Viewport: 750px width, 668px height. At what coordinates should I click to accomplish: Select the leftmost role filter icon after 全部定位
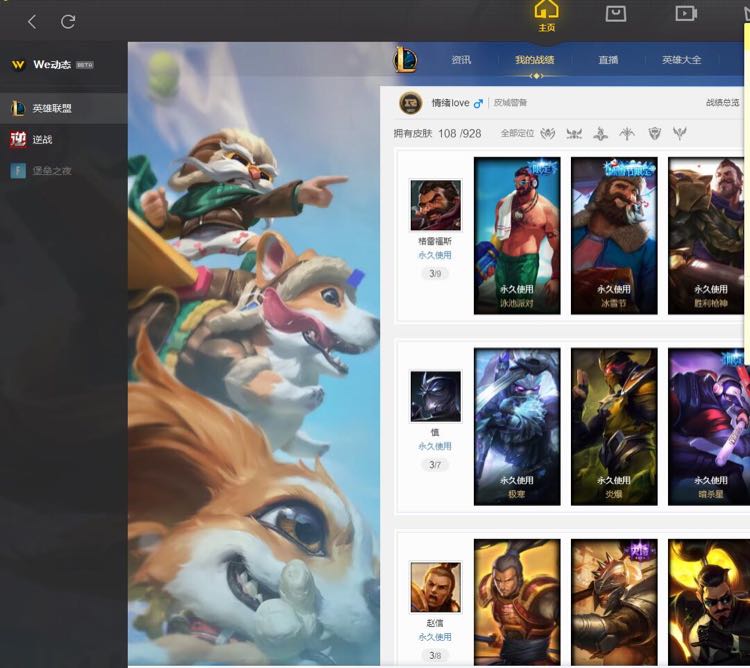[548, 133]
